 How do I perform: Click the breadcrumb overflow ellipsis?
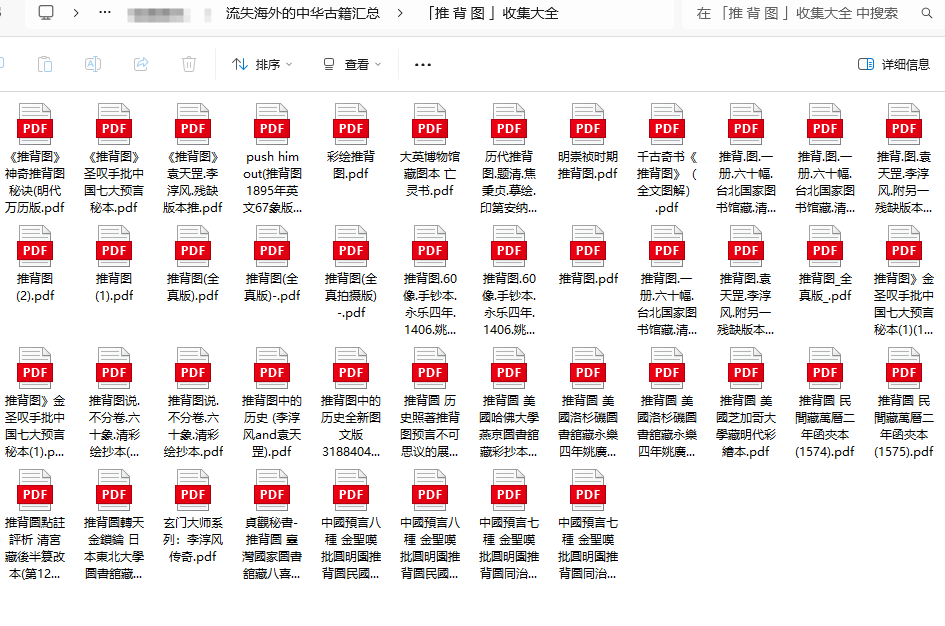104,13
